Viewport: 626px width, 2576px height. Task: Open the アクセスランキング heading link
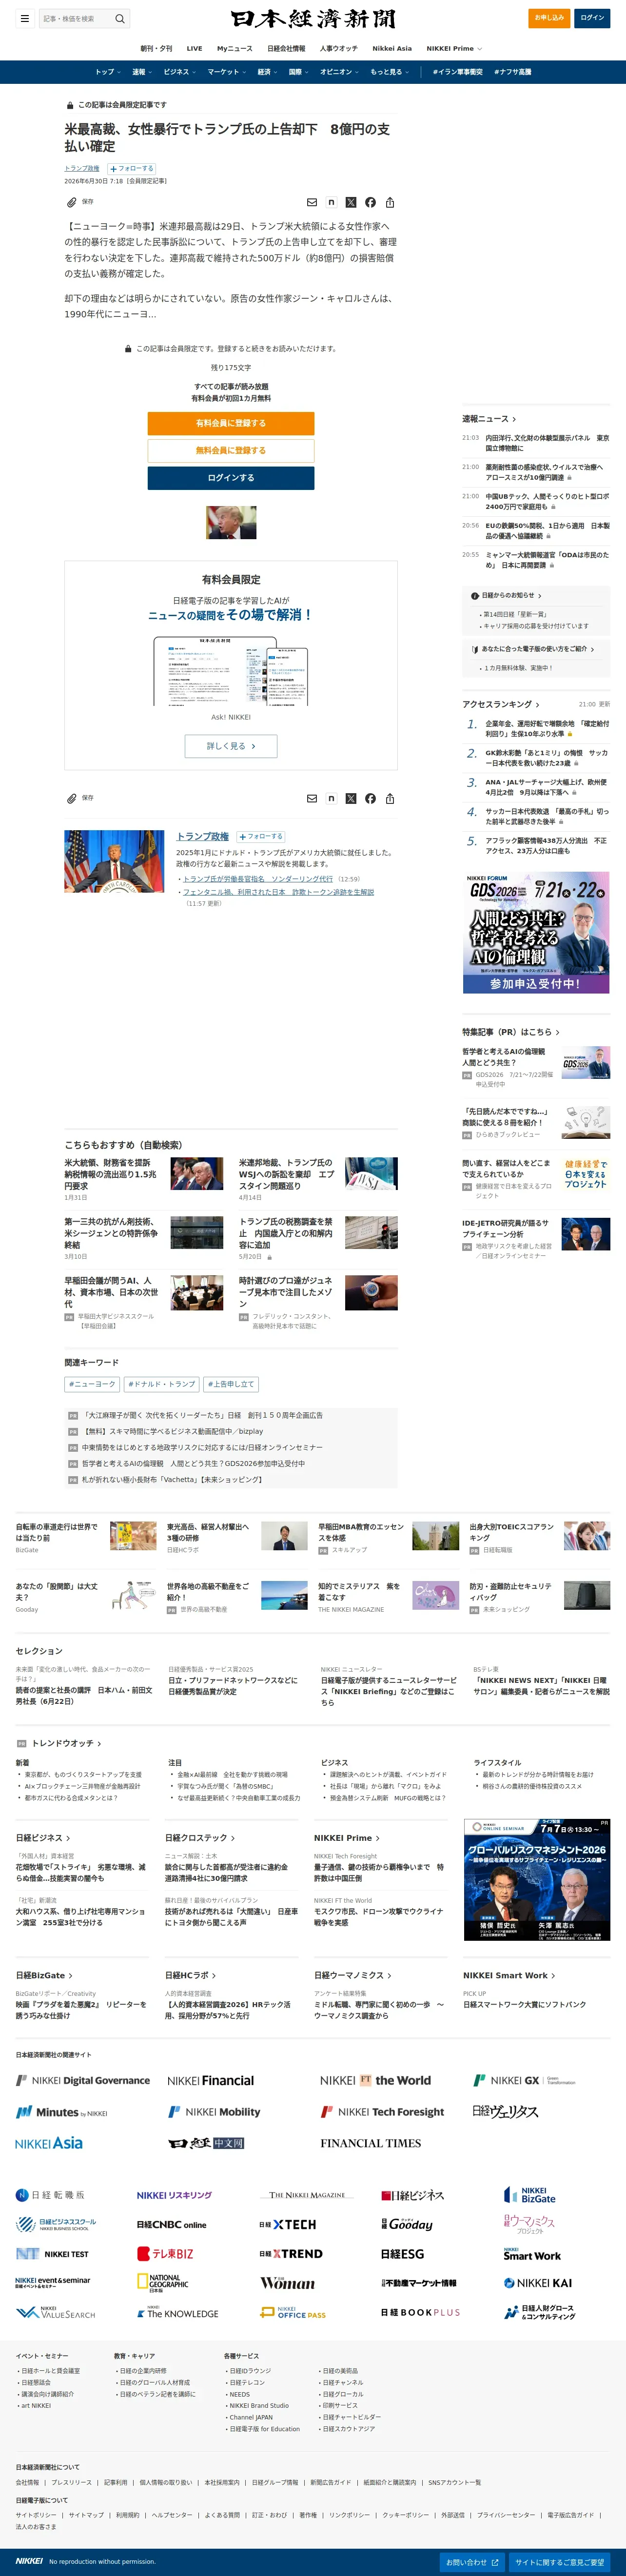pos(501,704)
